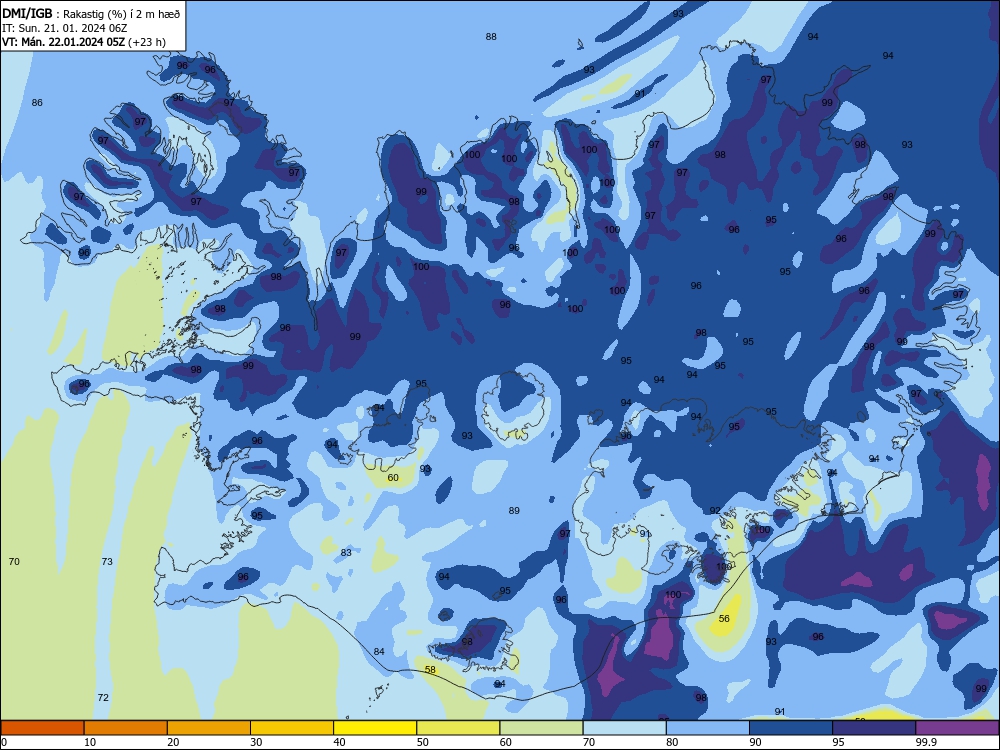Click the medium blue 80–90 legend swatch

(708, 728)
